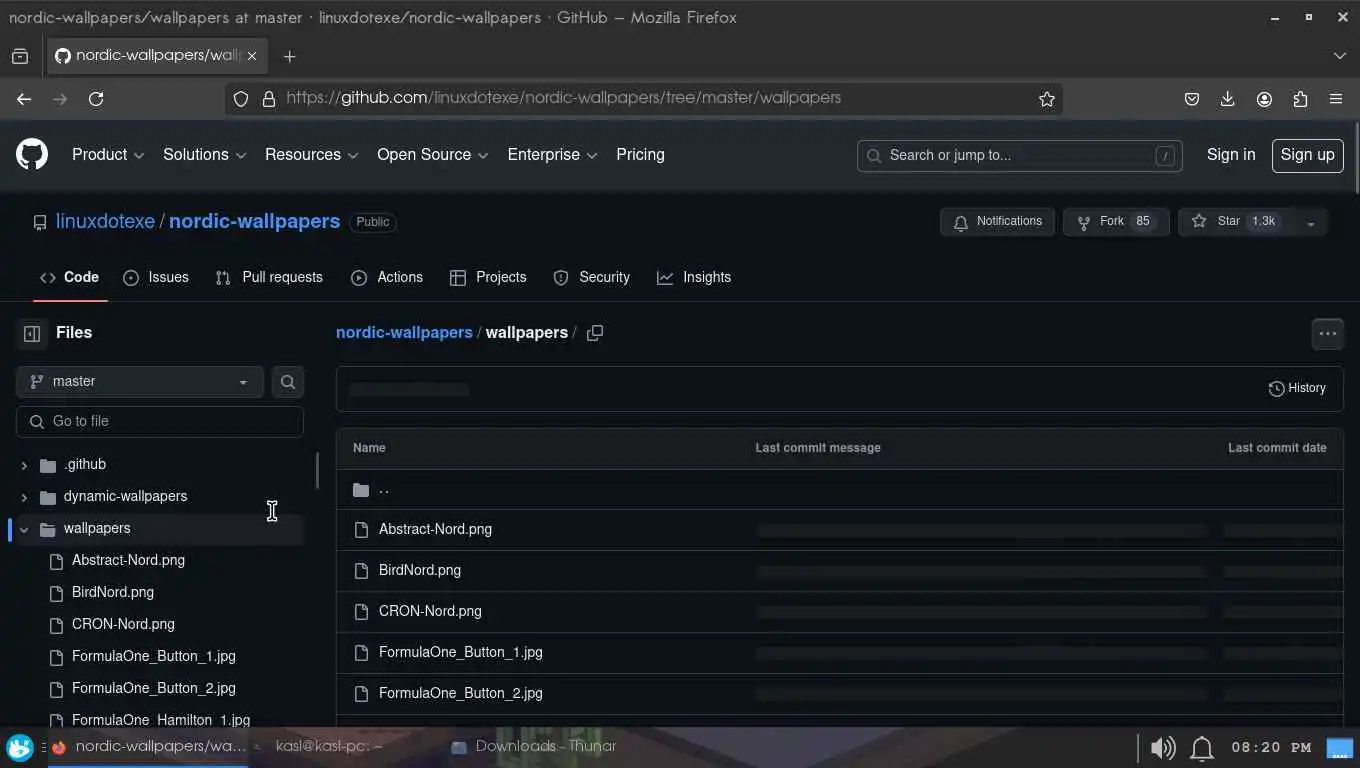1360x768 pixels.
Task: Open the parent directory .. row
Action: pos(840,490)
